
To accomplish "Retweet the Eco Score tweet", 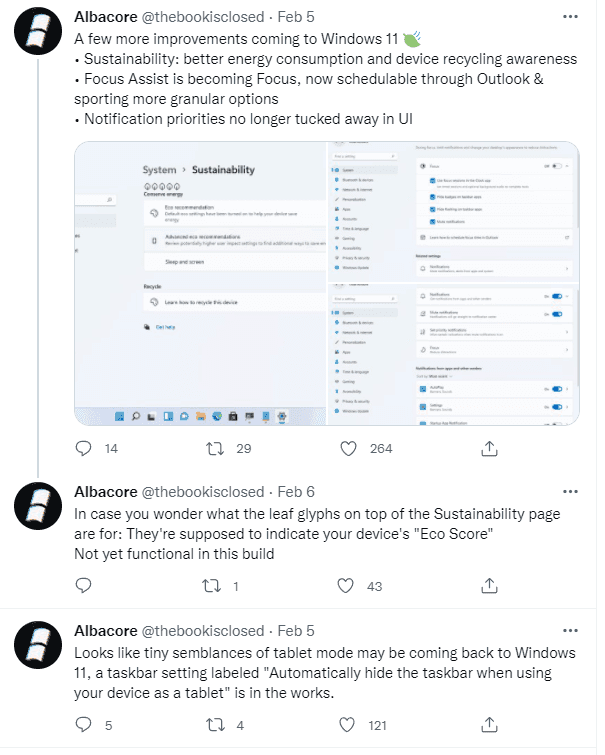I will 211,586.
